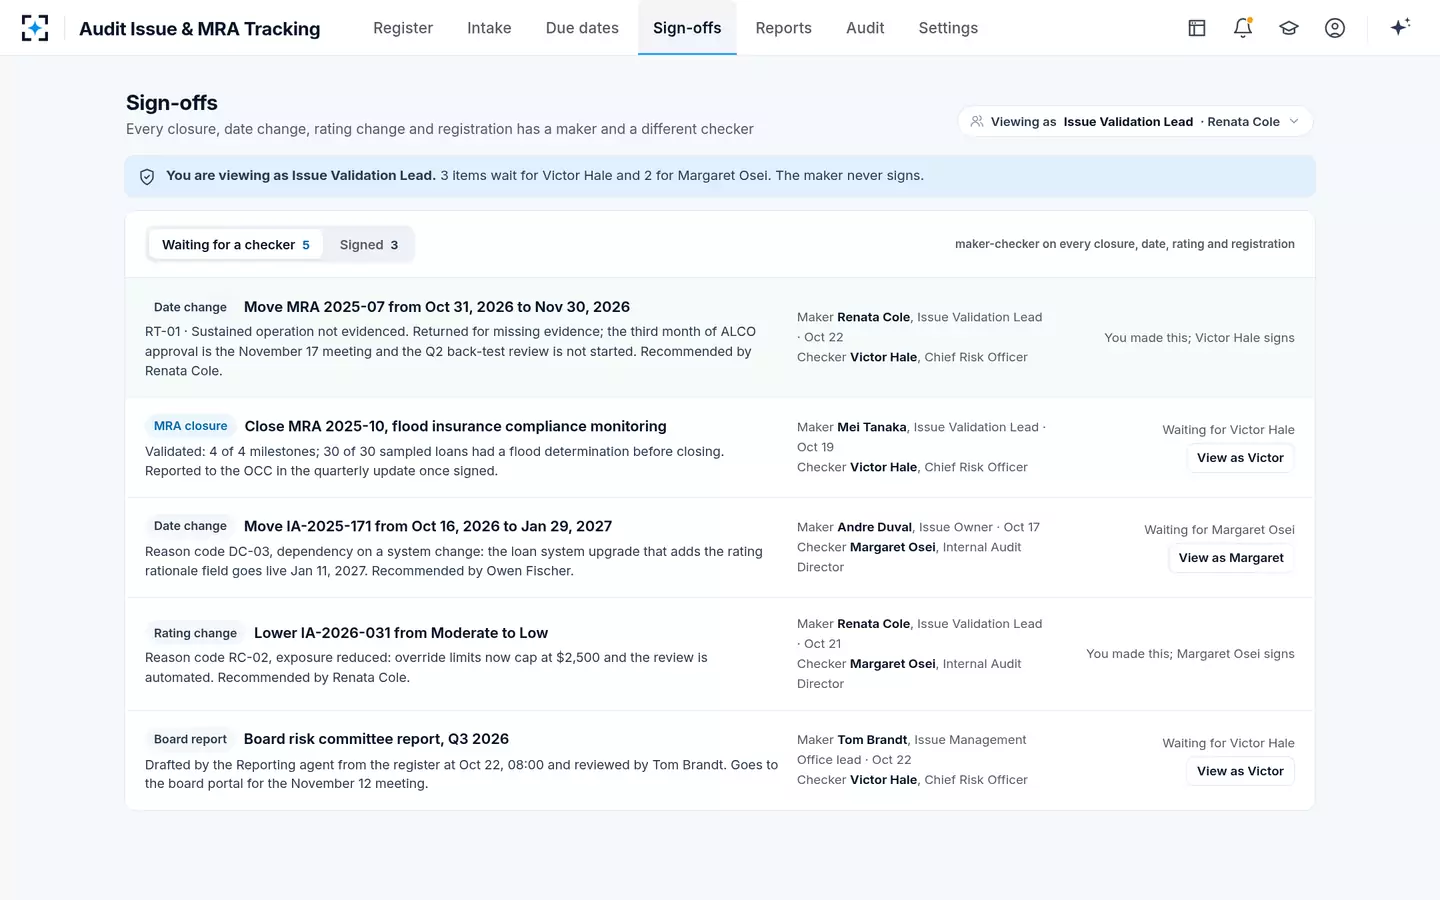Image resolution: width=1440 pixels, height=900 pixels.
Task: Open the graduation cap learning icon
Action: pyautogui.click(x=1289, y=28)
